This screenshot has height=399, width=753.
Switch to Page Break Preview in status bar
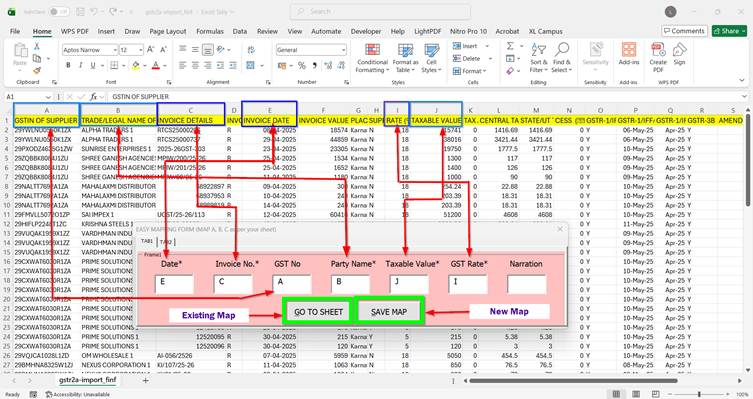coord(656,394)
